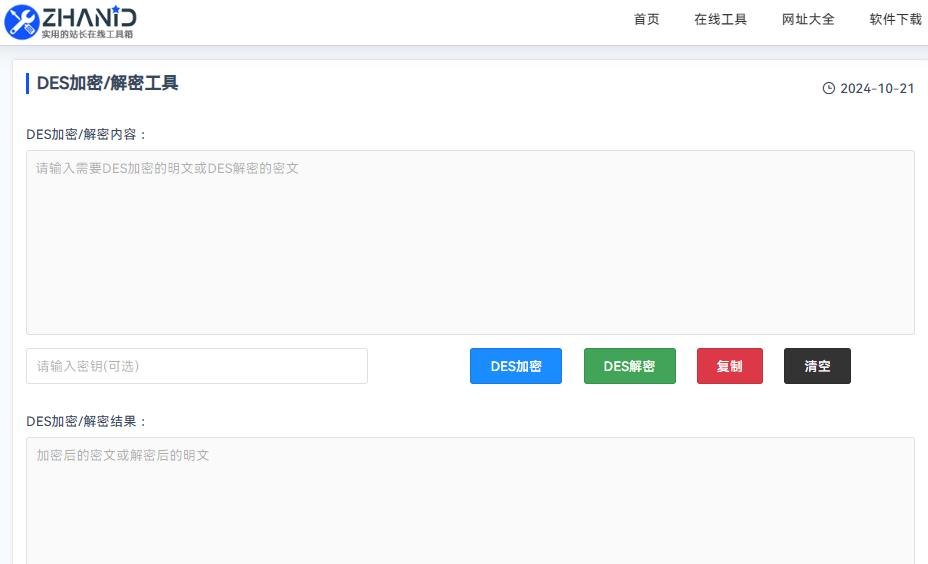Screen dimensions: 928x564
Task: Click the DES加密/解密内容： label
Action: point(86,134)
